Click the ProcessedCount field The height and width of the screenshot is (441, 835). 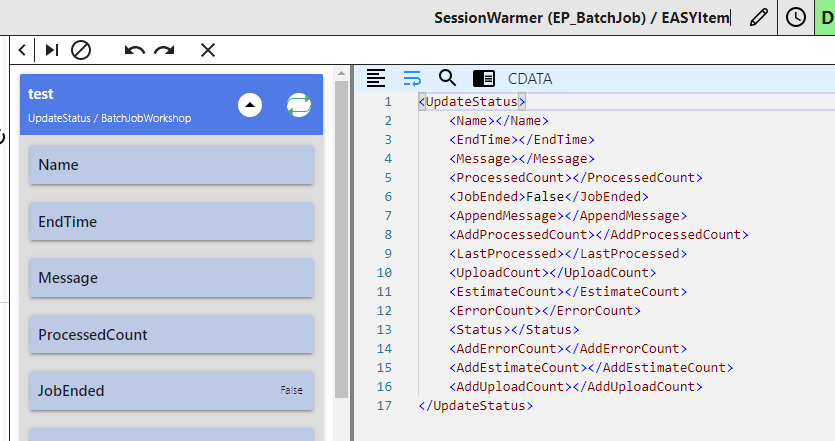coord(171,334)
